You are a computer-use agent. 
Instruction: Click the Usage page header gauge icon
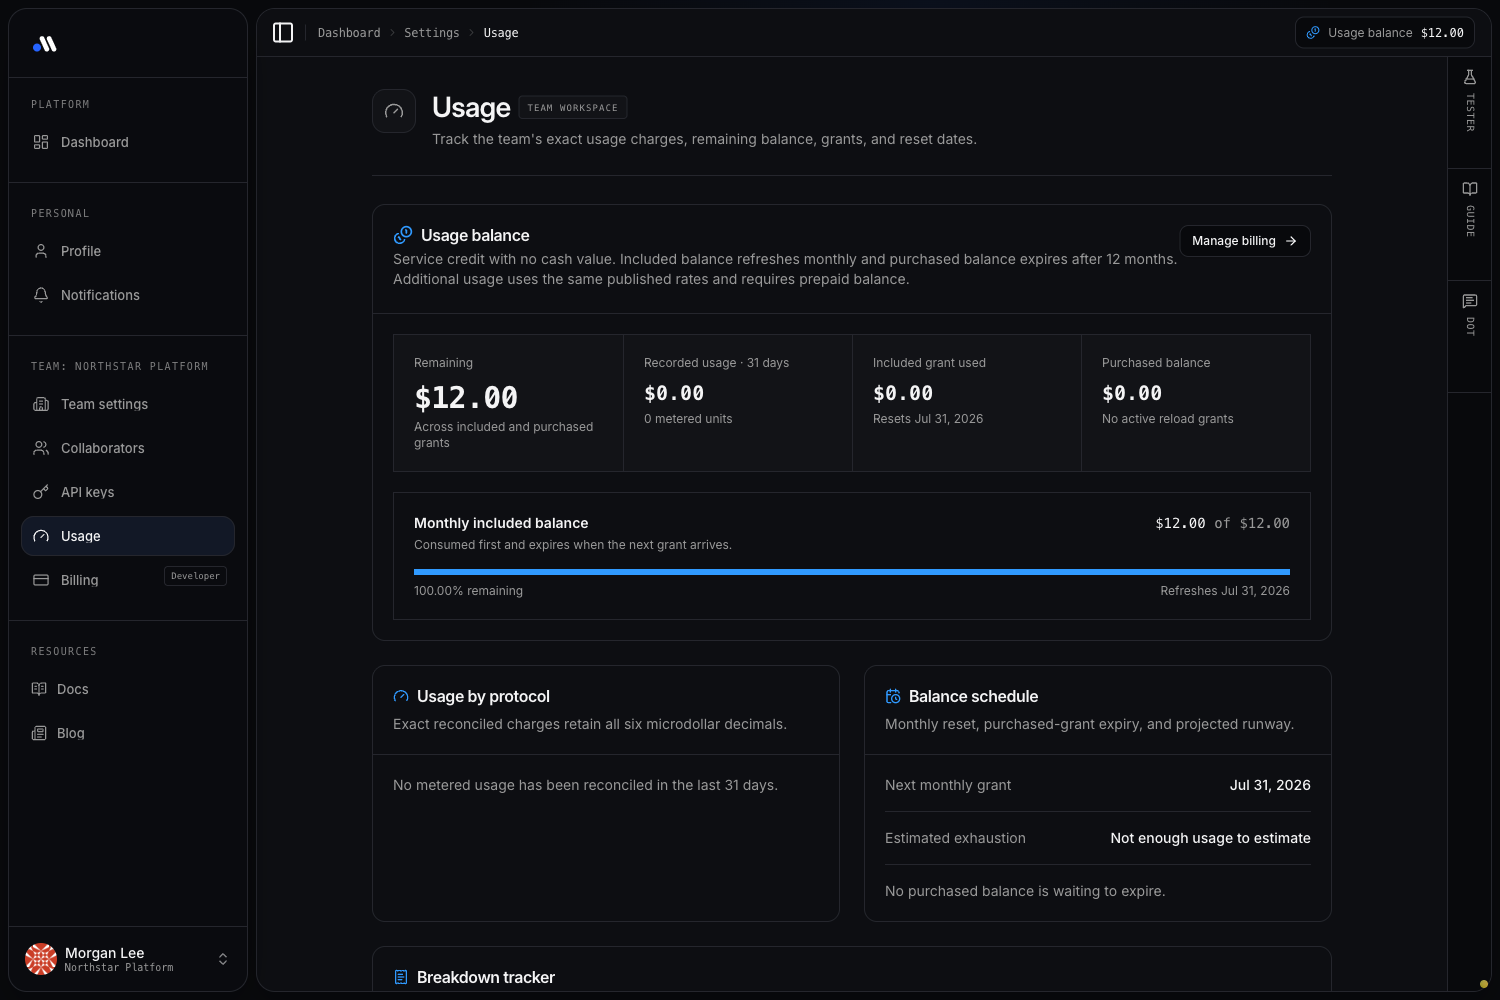pos(394,111)
